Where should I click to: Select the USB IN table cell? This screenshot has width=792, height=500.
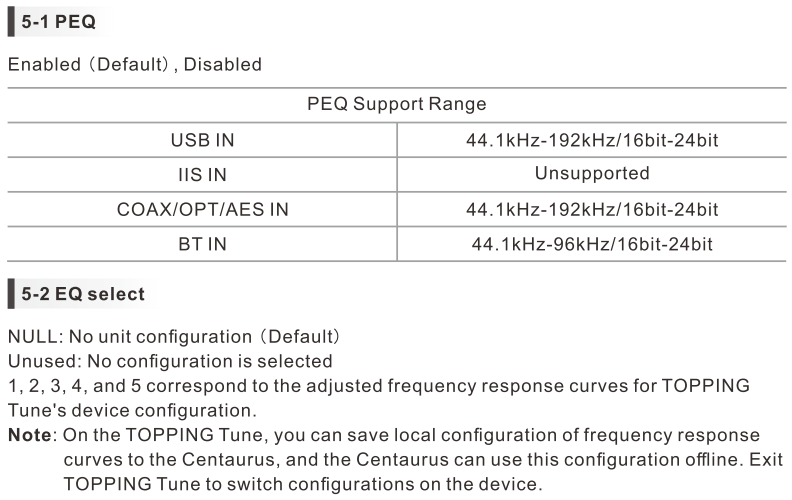click(x=202, y=140)
